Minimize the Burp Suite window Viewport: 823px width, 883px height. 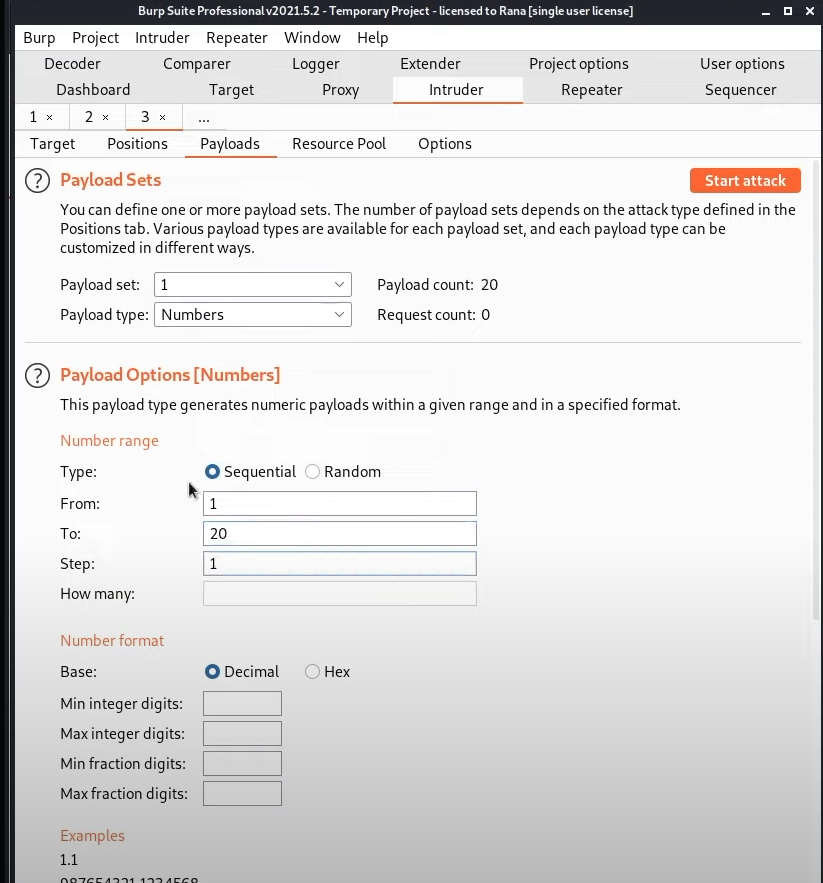766,11
